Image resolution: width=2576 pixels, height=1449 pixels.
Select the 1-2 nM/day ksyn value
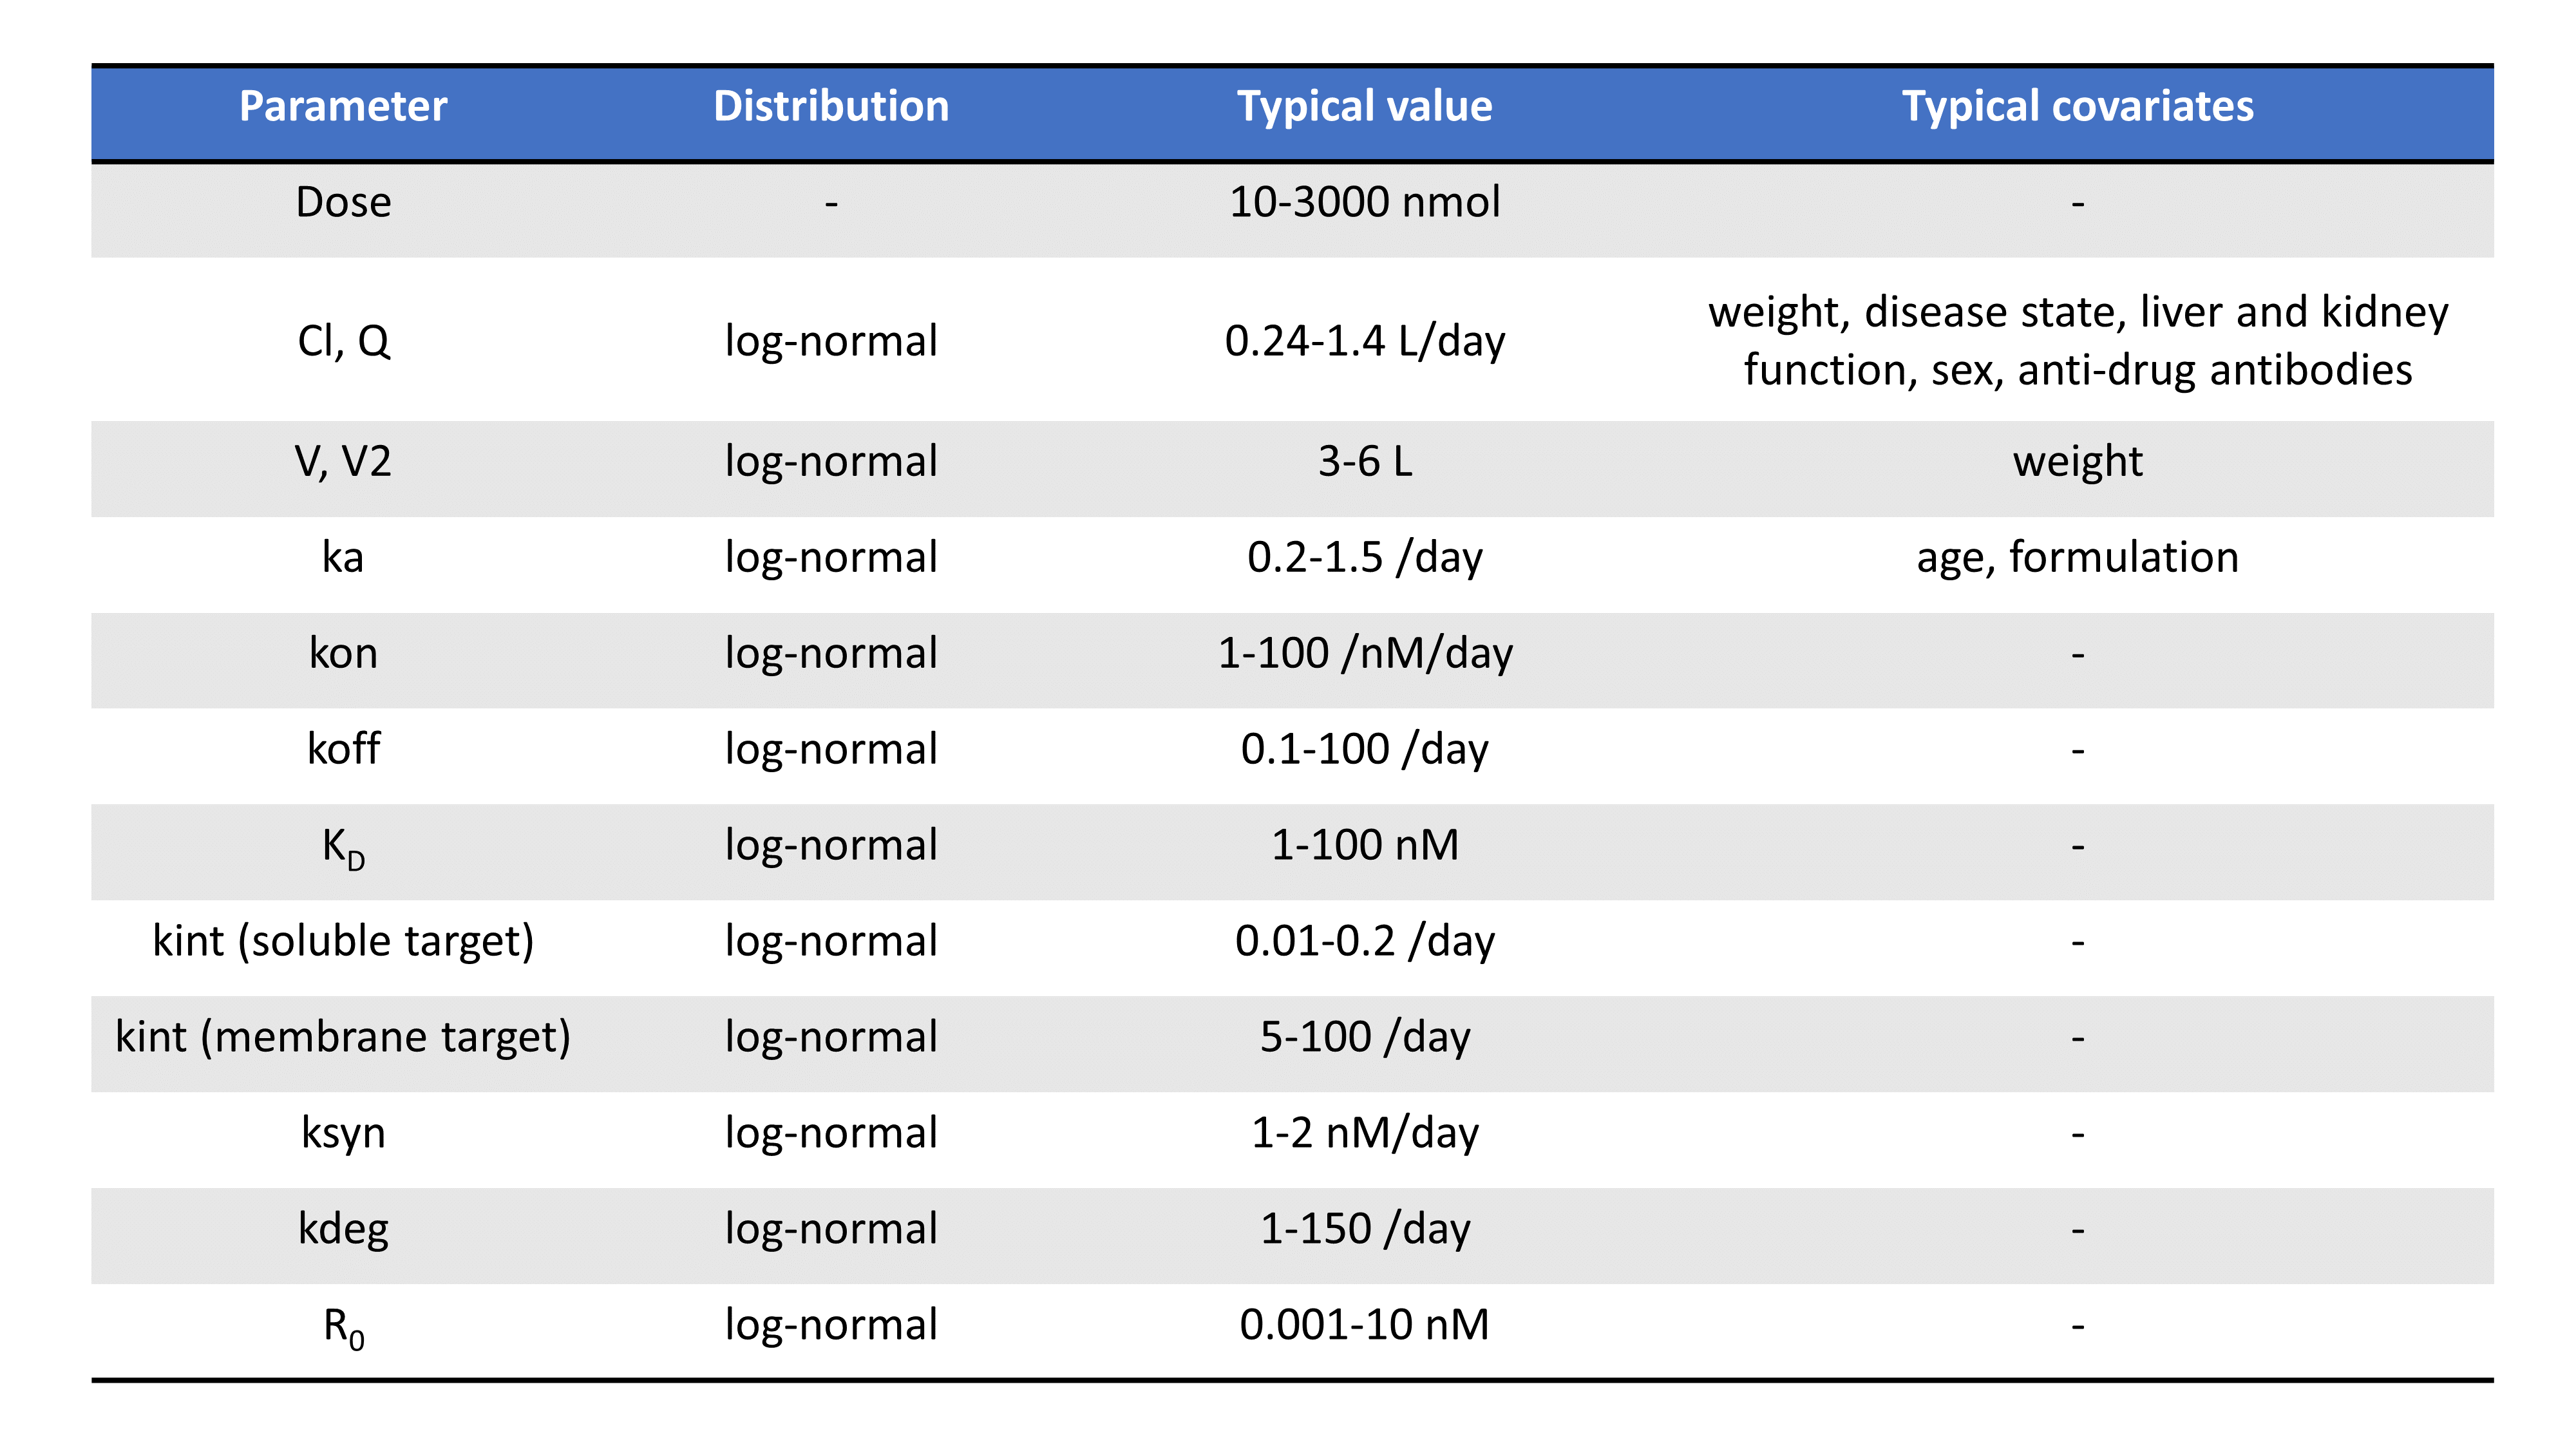[1364, 1133]
